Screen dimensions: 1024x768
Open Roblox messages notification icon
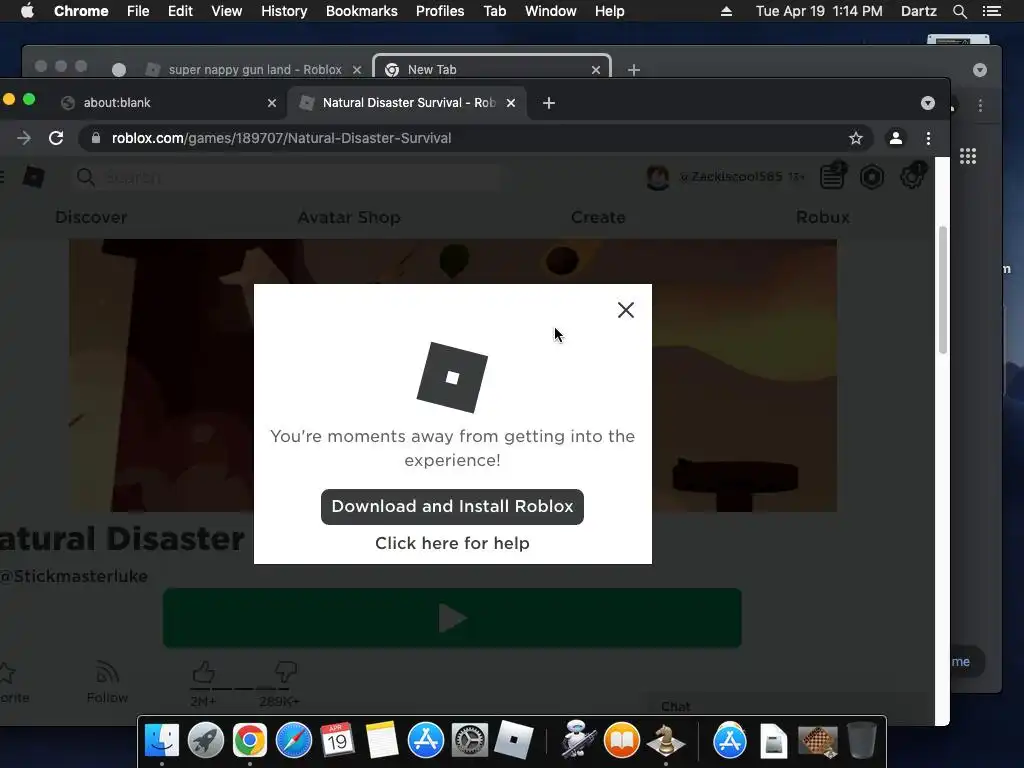(x=833, y=176)
